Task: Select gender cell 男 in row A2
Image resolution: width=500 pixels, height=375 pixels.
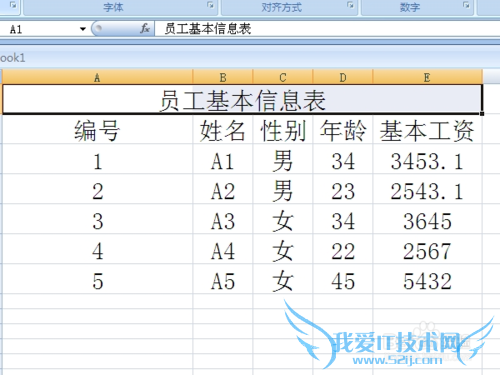Action: (283, 189)
